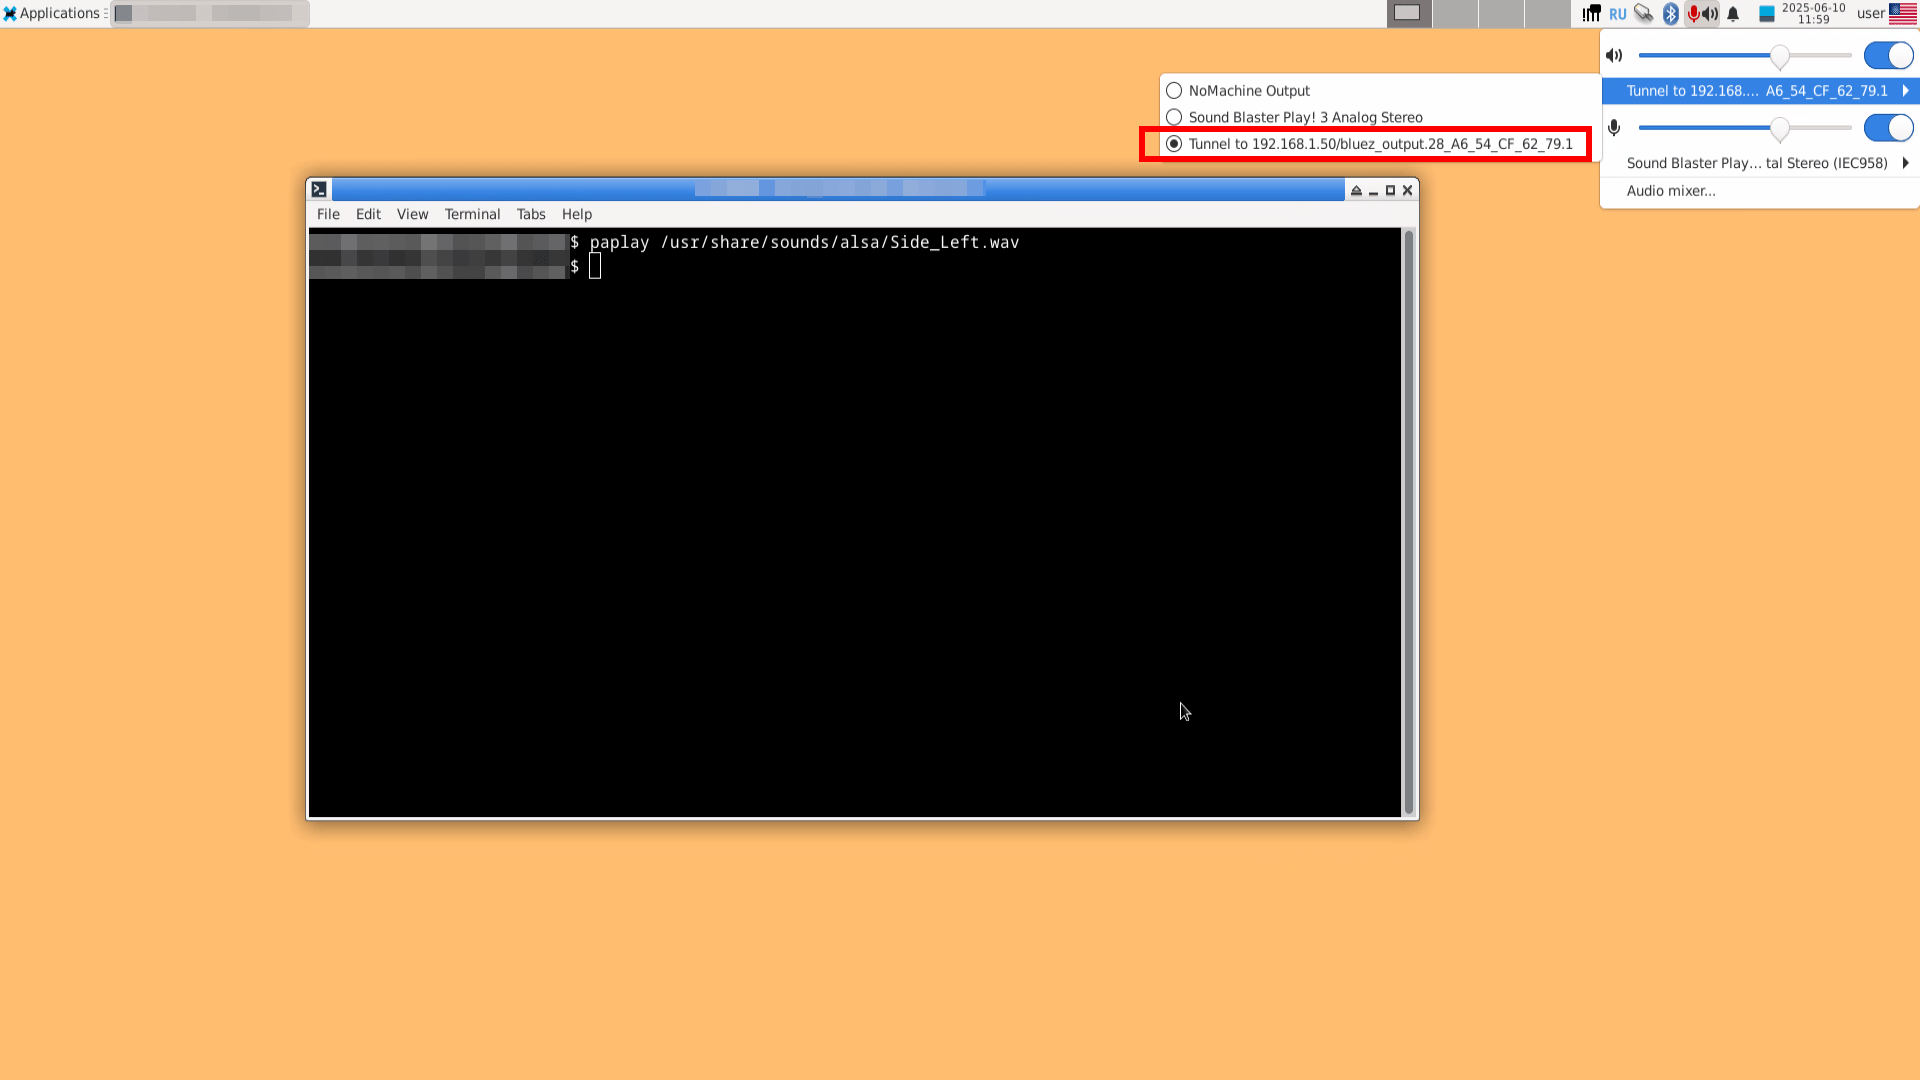Toggle the output volume switch off
Screen dimensions: 1920x1080
click(x=1888, y=56)
